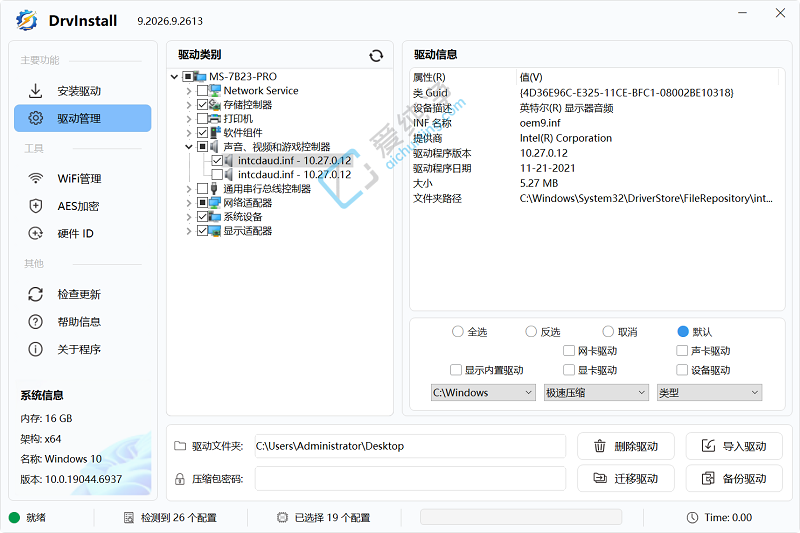Click the USB icon beside 通用串行总线控制器
Viewport: 800px width, 533px height.
214,189
